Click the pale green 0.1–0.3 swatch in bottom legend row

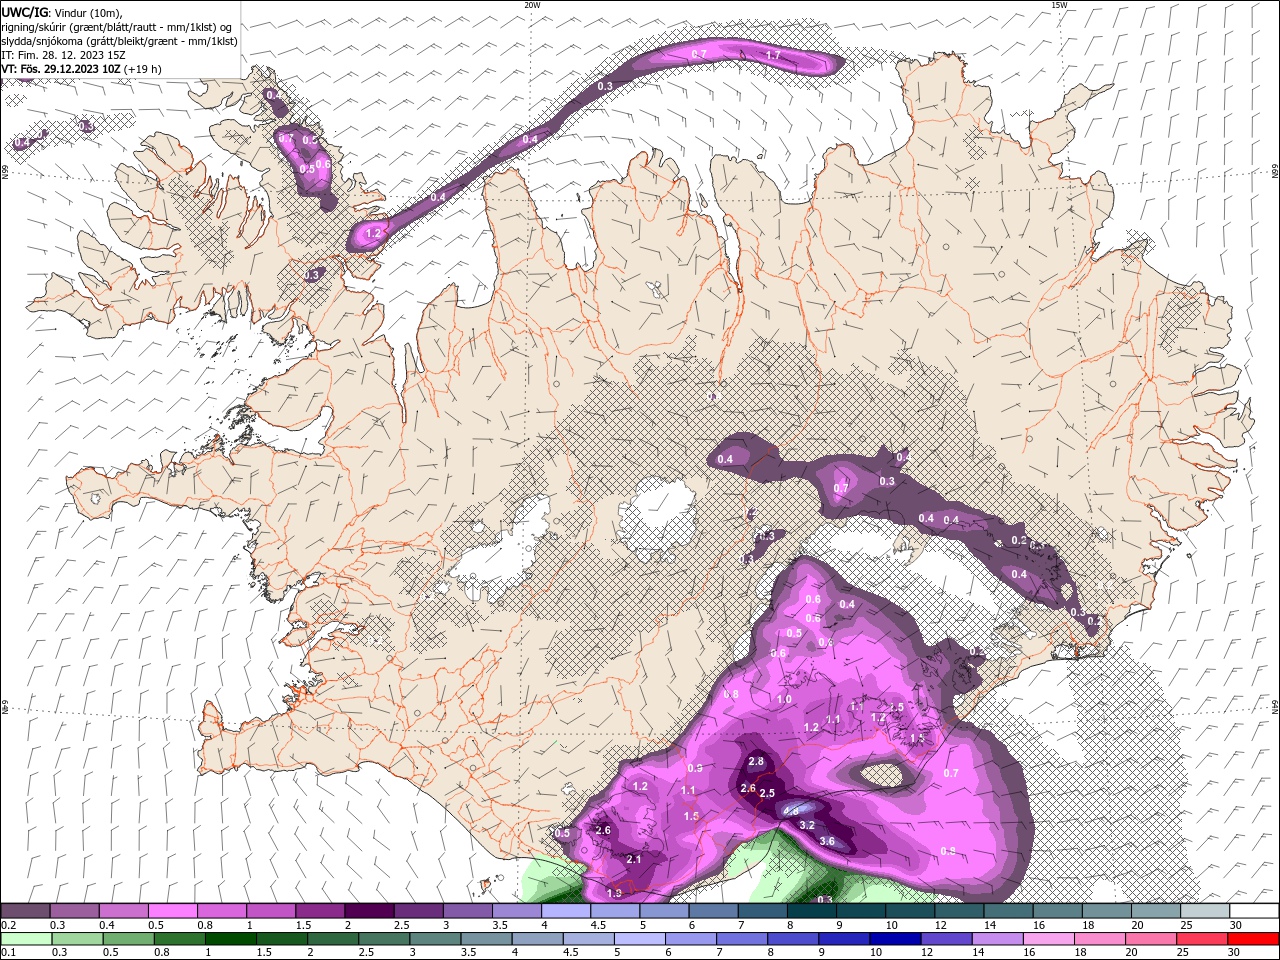click(26, 939)
